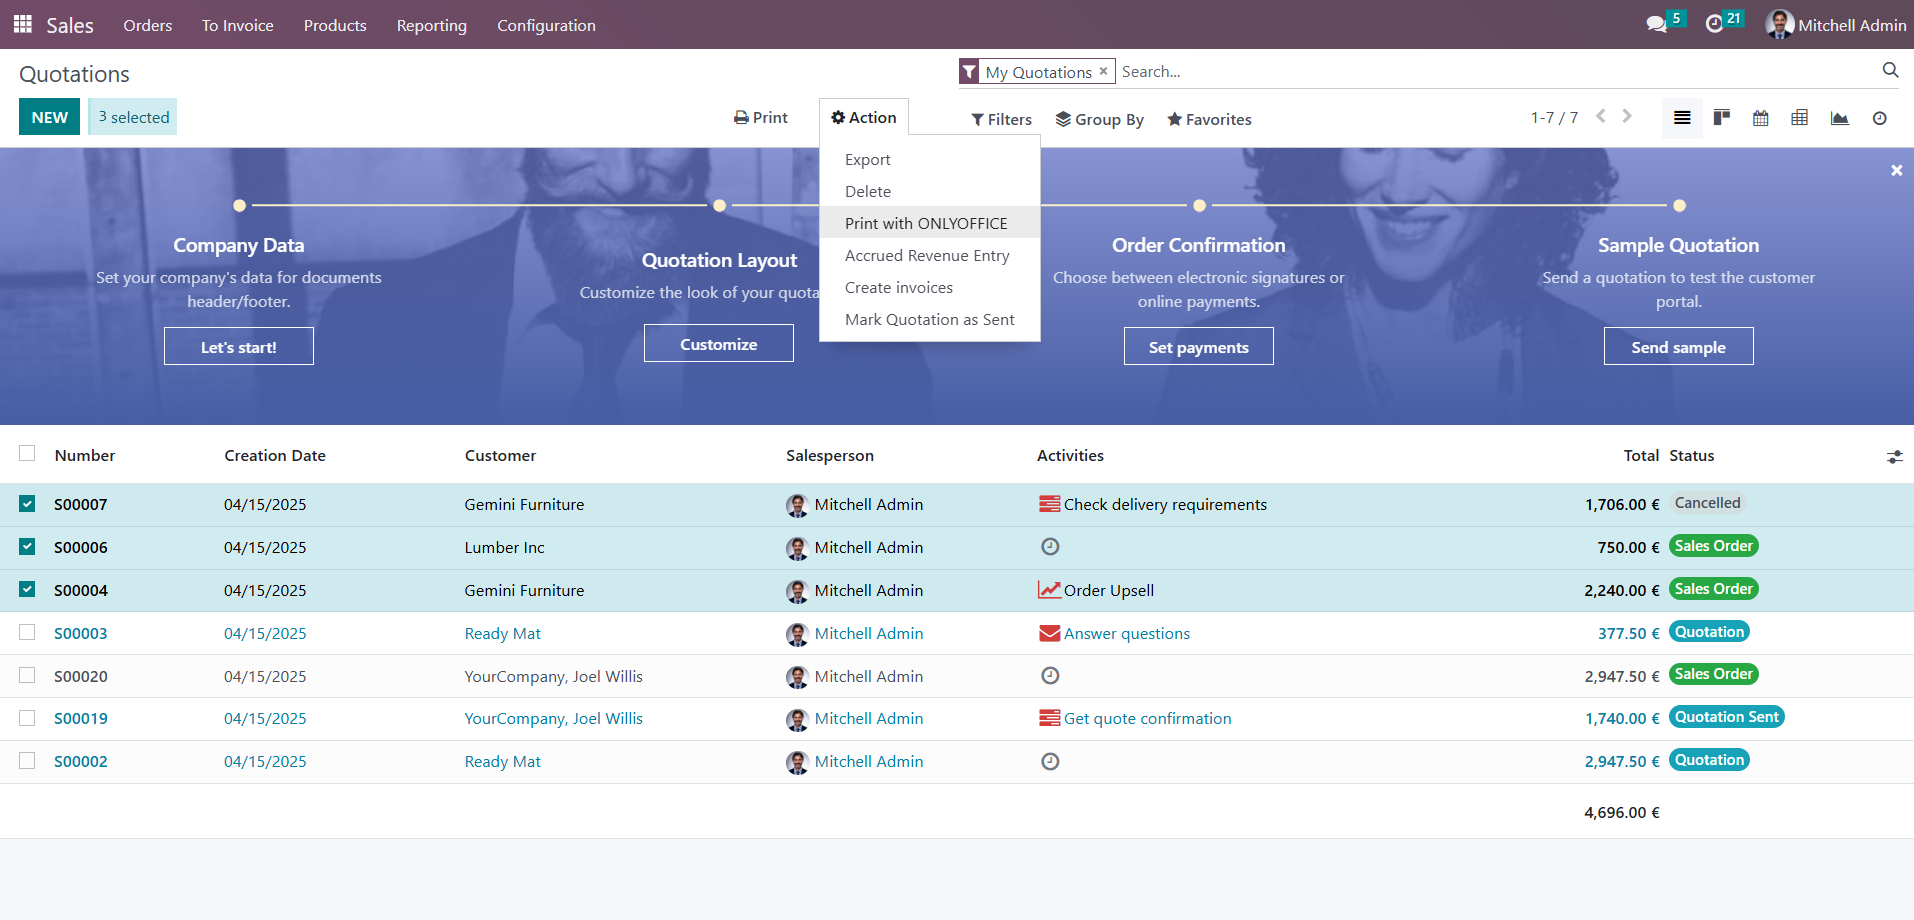Open the Favorites dropdown
Image resolution: width=1914 pixels, height=920 pixels.
1209,119
